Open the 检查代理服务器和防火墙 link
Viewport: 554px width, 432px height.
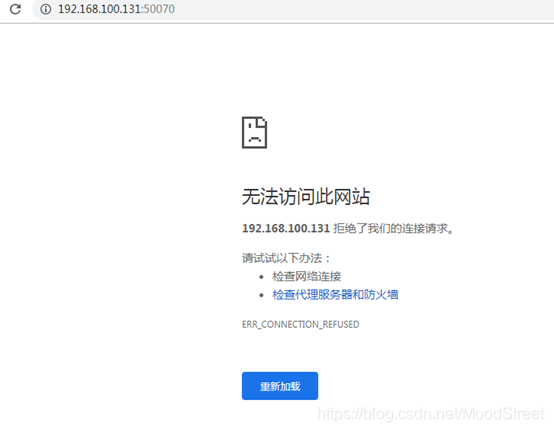pos(335,294)
